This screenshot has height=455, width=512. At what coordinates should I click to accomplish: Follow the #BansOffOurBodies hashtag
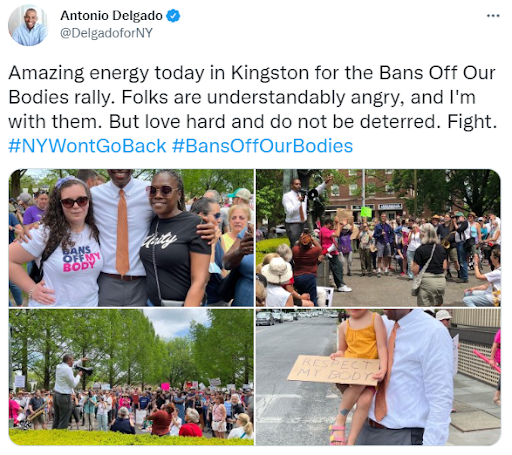pos(262,146)
